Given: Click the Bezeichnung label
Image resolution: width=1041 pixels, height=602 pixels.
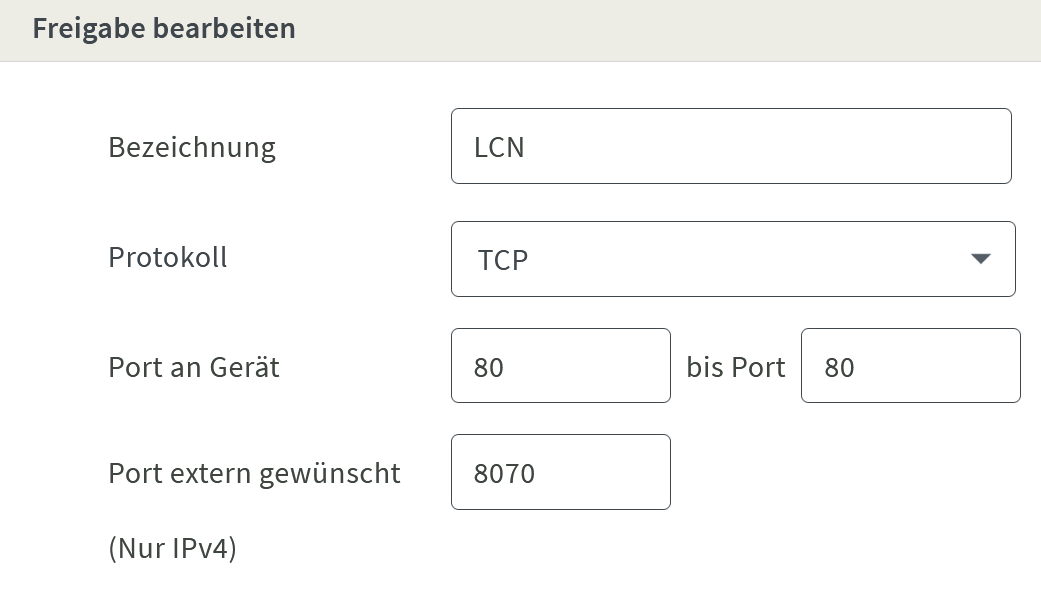Looking at the screenshot, I should [x=192, y=147].
